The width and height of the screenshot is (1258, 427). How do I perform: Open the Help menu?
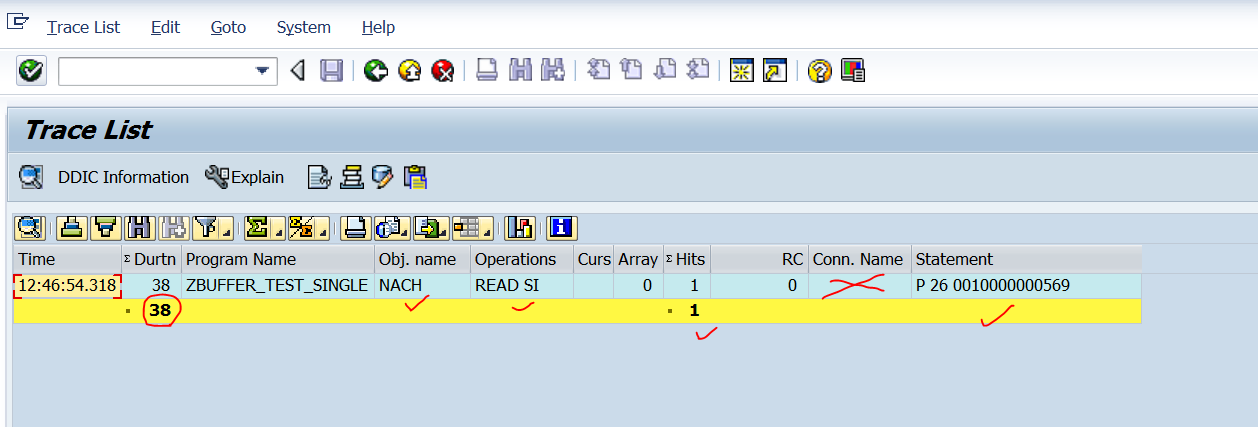378,27
